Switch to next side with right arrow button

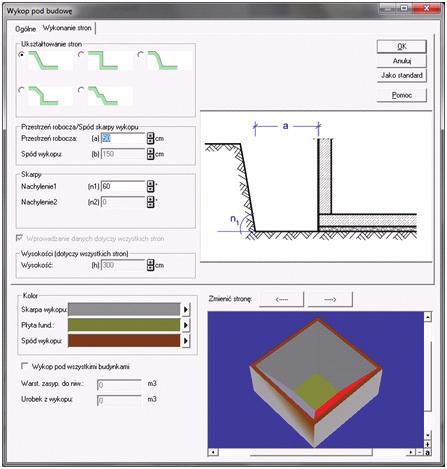pyautogui.click(x=330, y=299)
